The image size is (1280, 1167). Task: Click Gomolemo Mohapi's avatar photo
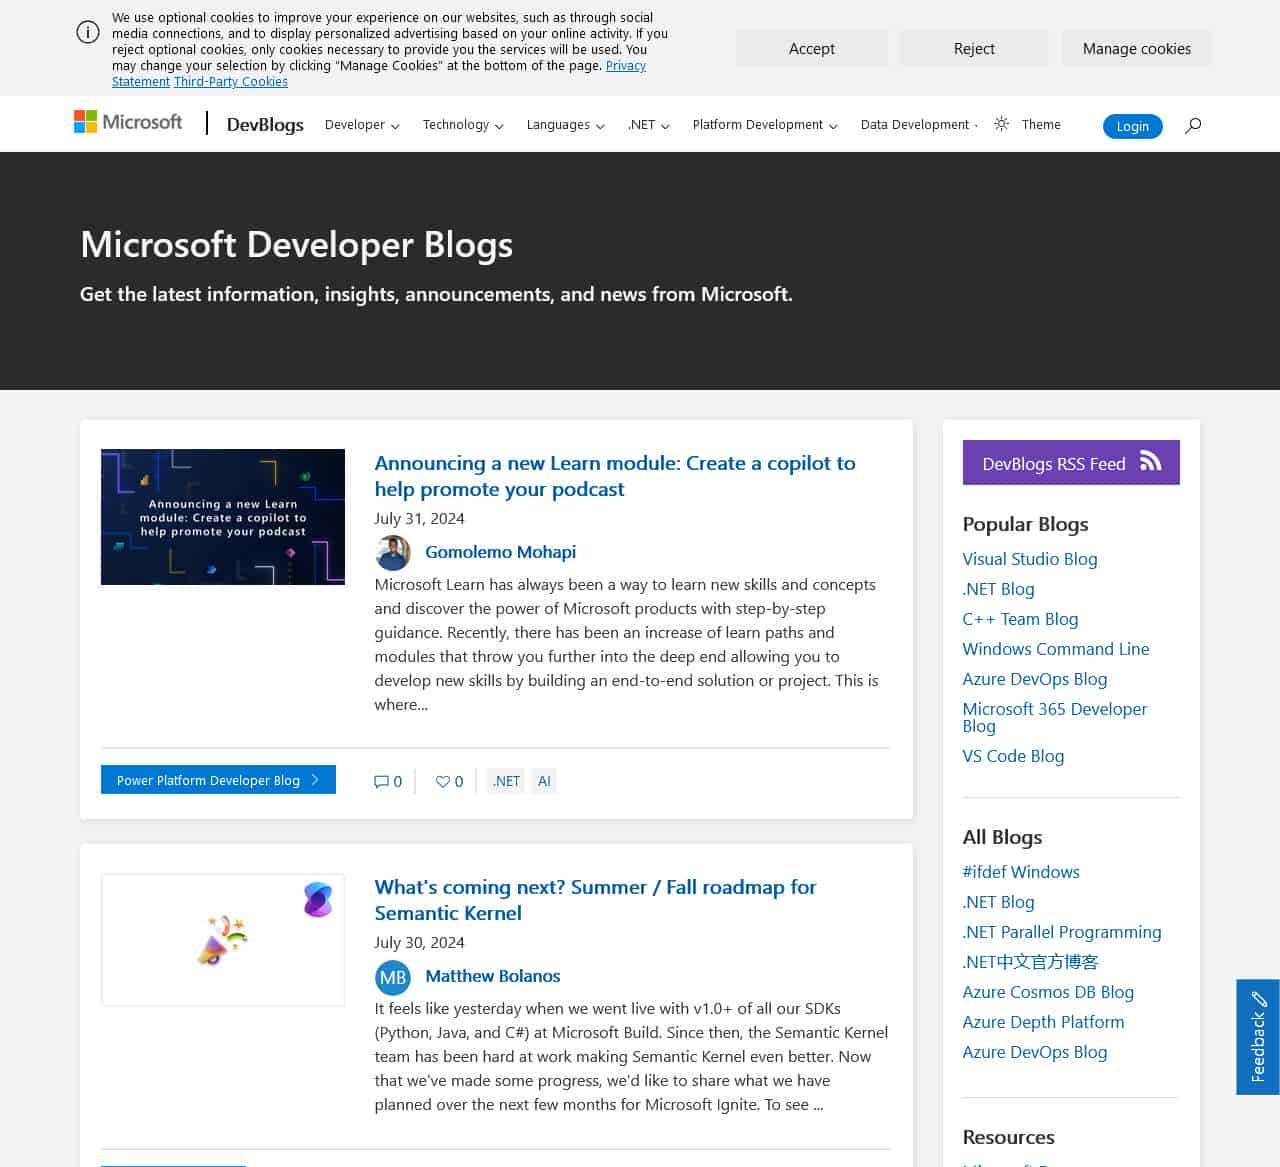click(x=393, y=553)
